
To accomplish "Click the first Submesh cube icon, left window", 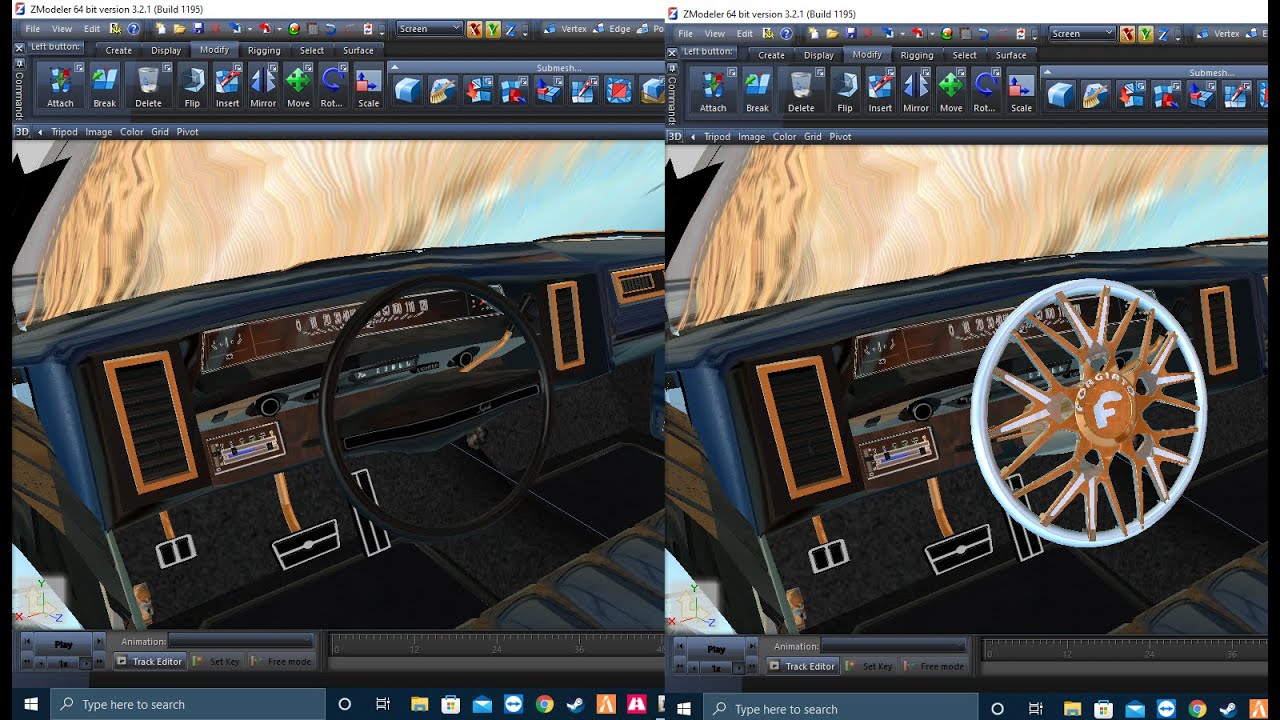I will (x=407, y=91).
